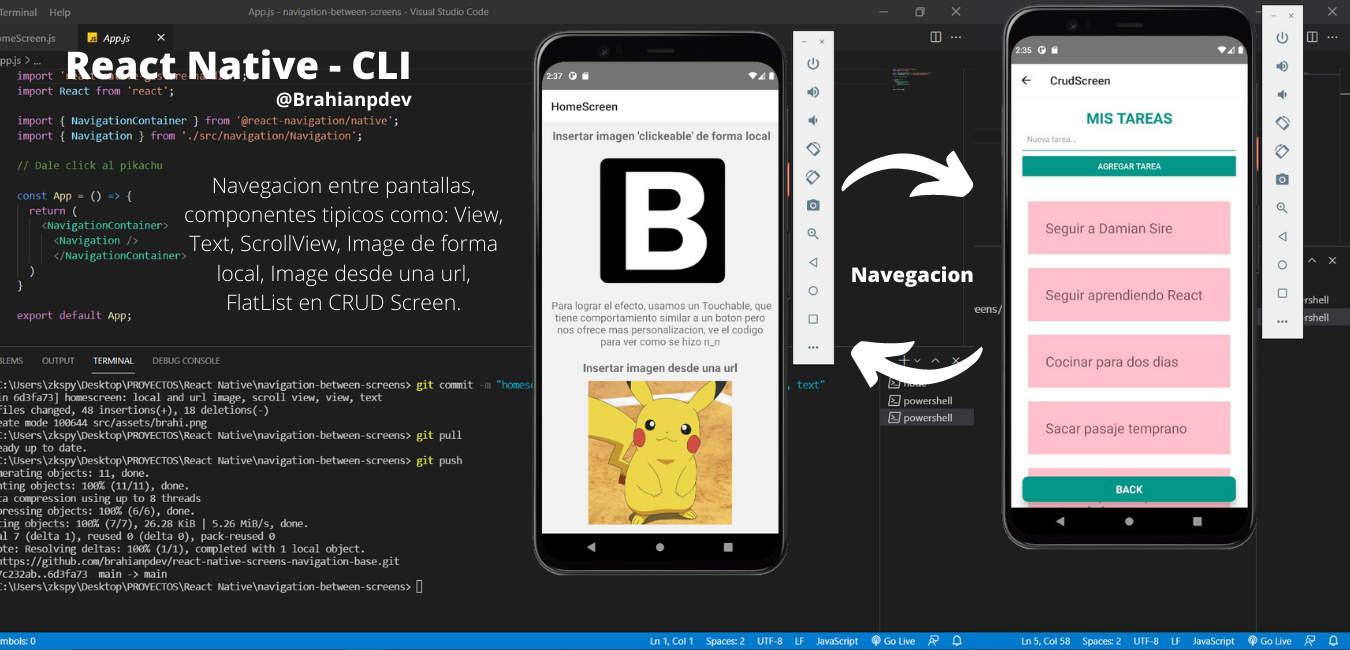The image size is (1350, 650).
Task: Maximize terminal panel with up chevron
Action: tap(935, 360)
